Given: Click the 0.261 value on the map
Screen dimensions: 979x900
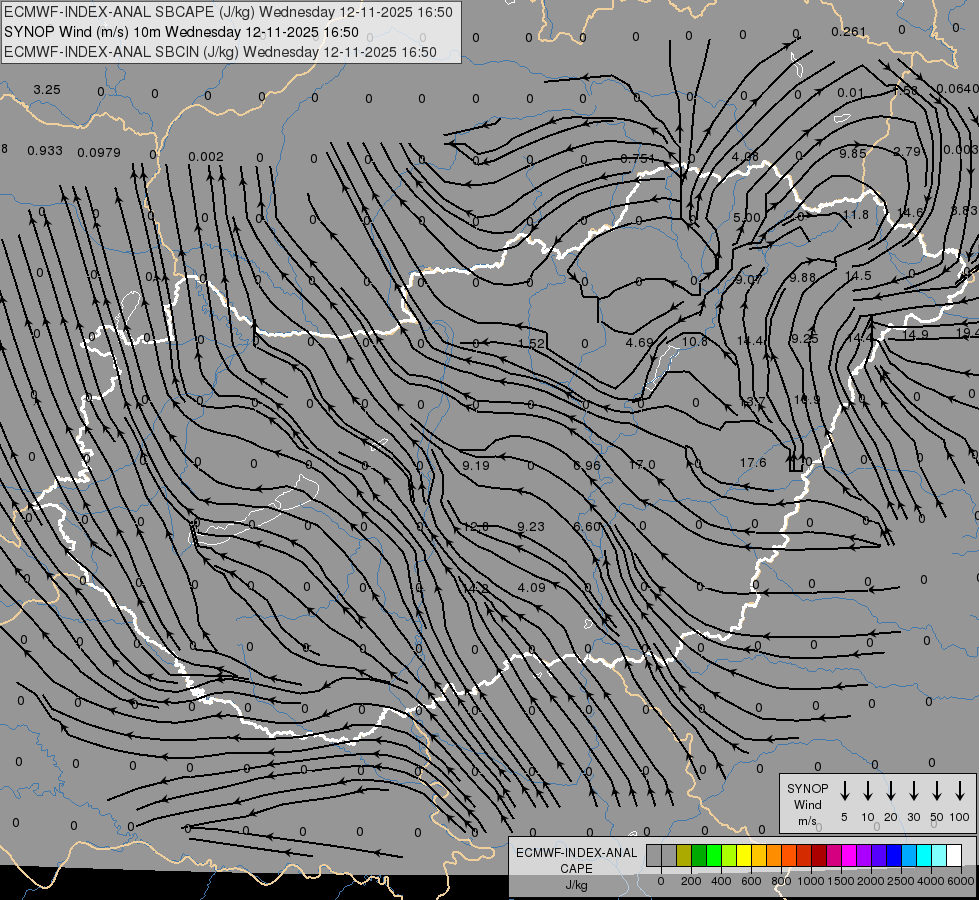Looking at the screenshot, I should point(849,31).
